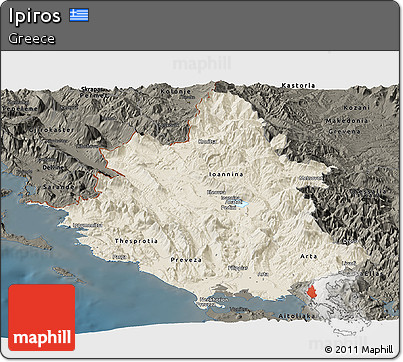Click the red highlighted region in the Greece locator map
The height and width of the screenshot is (362, 403).
[312, 292]
